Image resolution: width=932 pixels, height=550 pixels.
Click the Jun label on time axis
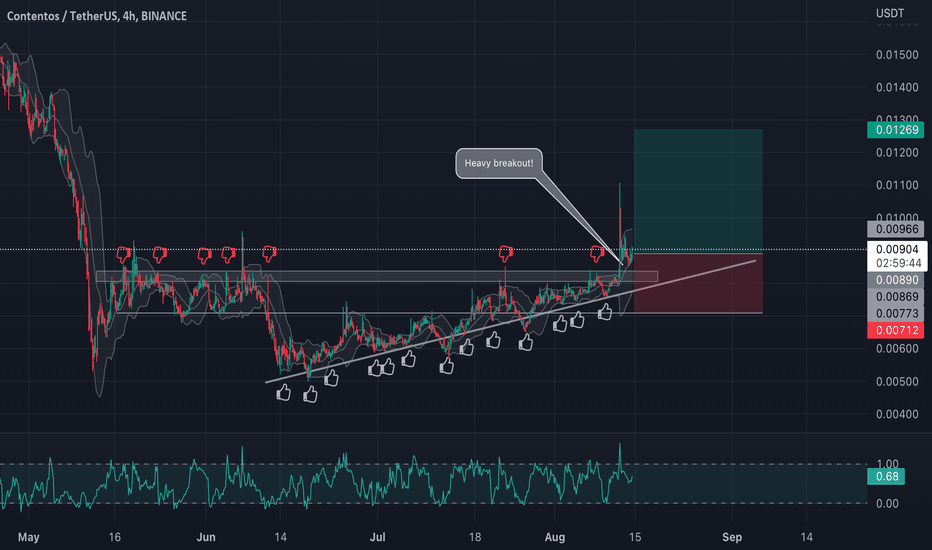pos(206,538)
